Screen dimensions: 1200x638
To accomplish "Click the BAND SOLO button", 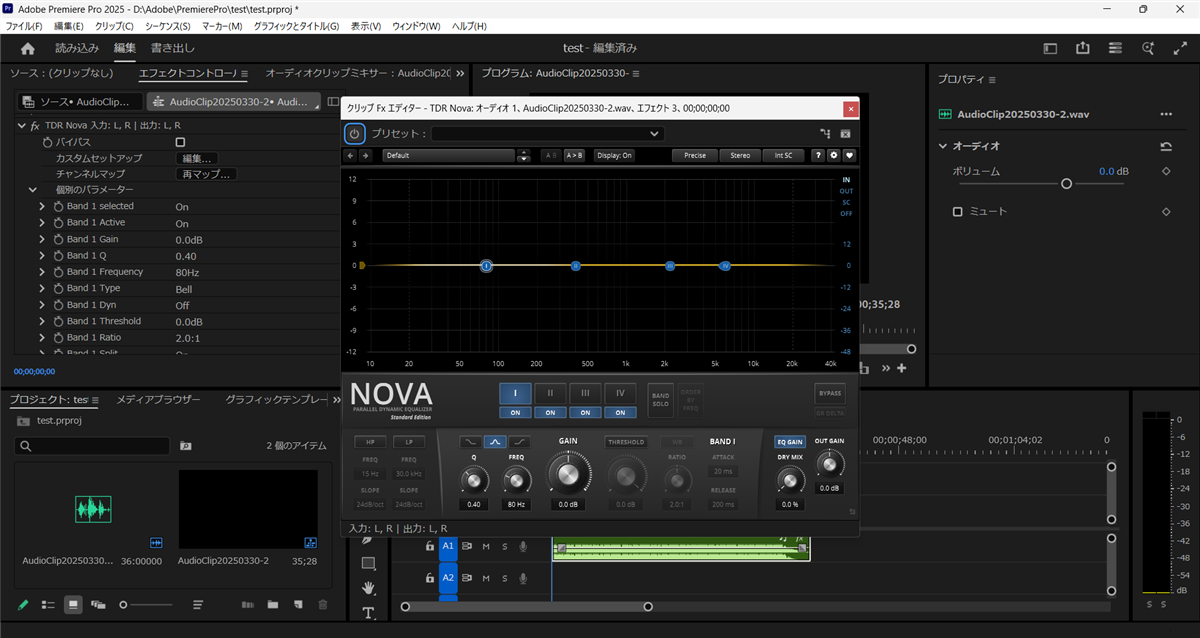I will click(660, 398).
